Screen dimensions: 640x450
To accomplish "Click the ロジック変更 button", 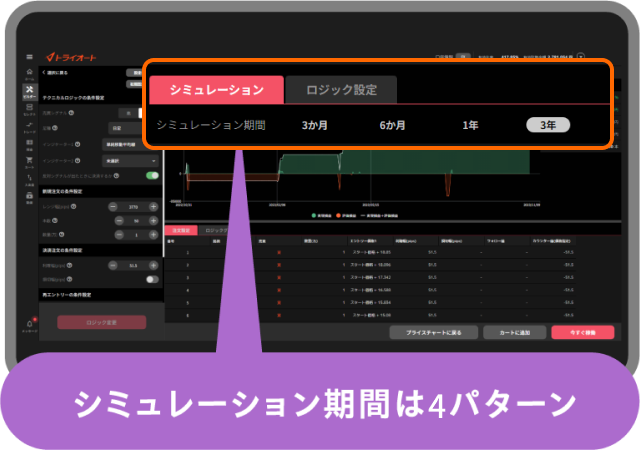I will pos(102,322).
